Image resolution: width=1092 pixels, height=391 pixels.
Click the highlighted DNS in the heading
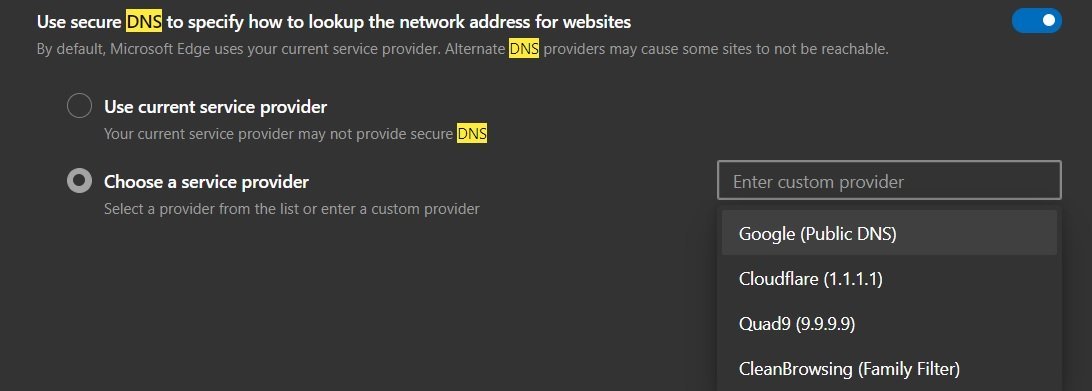pyautogui.click(x=144, y=22)
